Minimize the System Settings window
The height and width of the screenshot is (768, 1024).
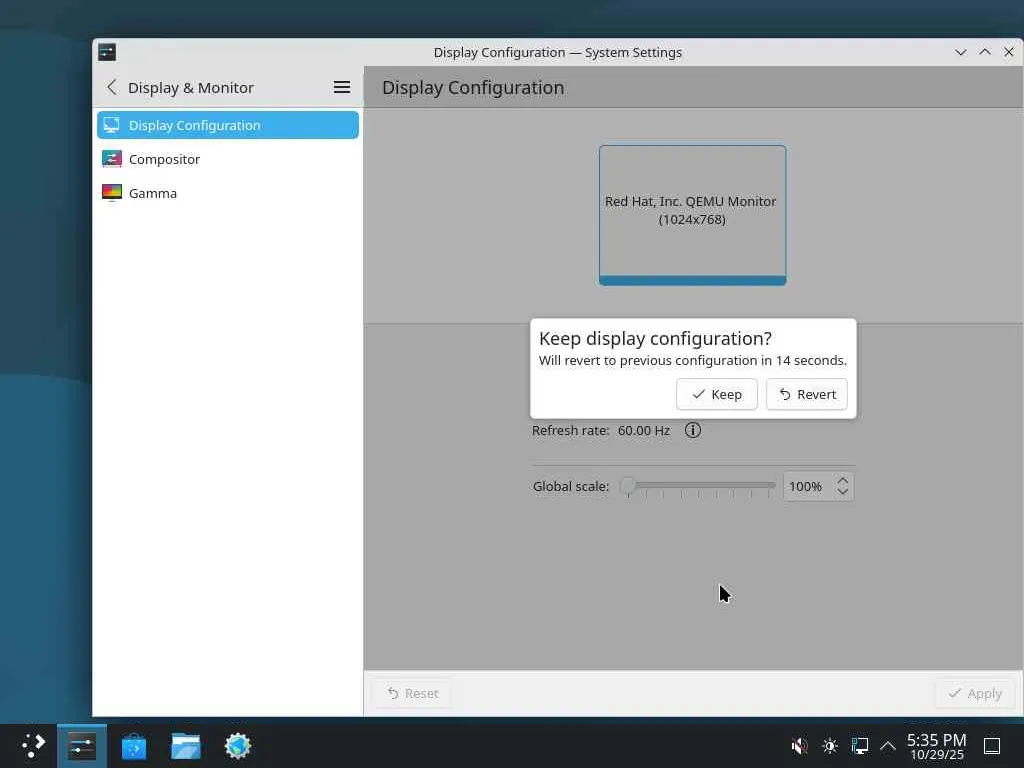pyautogui.click(x=961, y=52)
